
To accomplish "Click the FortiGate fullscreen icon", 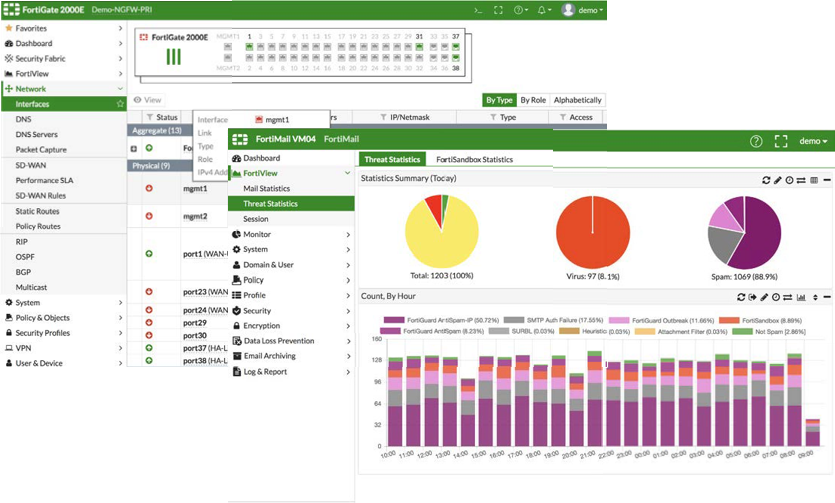I will pos(498,10).
